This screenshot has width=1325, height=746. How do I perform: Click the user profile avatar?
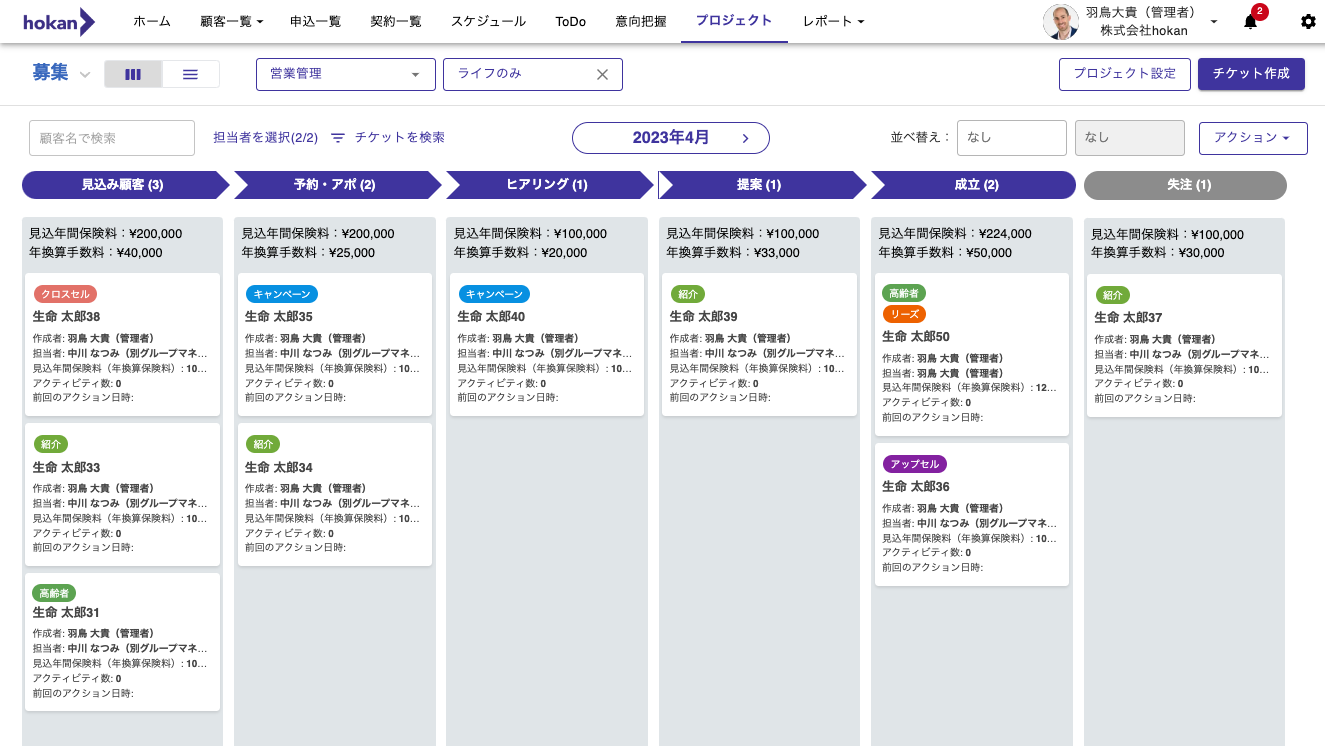1061,22
